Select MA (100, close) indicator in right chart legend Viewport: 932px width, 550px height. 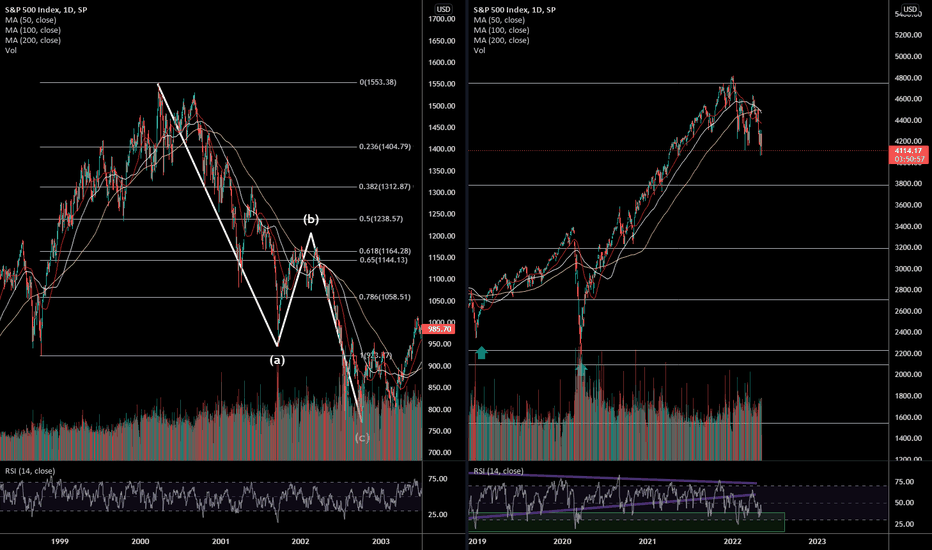[x=501, y=30]
